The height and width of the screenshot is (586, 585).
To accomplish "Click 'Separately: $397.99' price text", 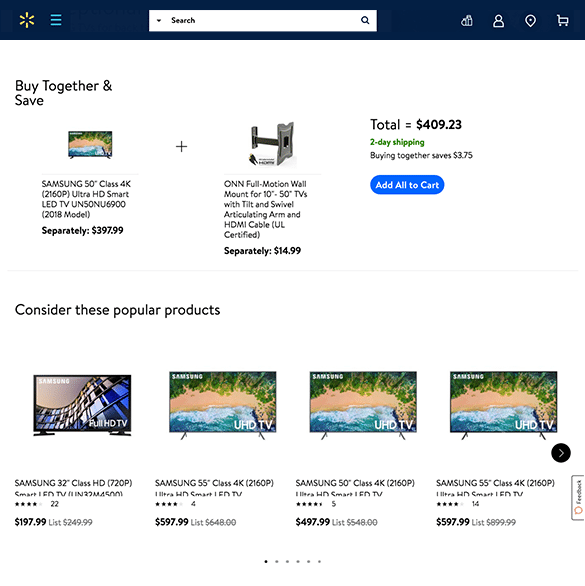I will (x=82, y=231).
